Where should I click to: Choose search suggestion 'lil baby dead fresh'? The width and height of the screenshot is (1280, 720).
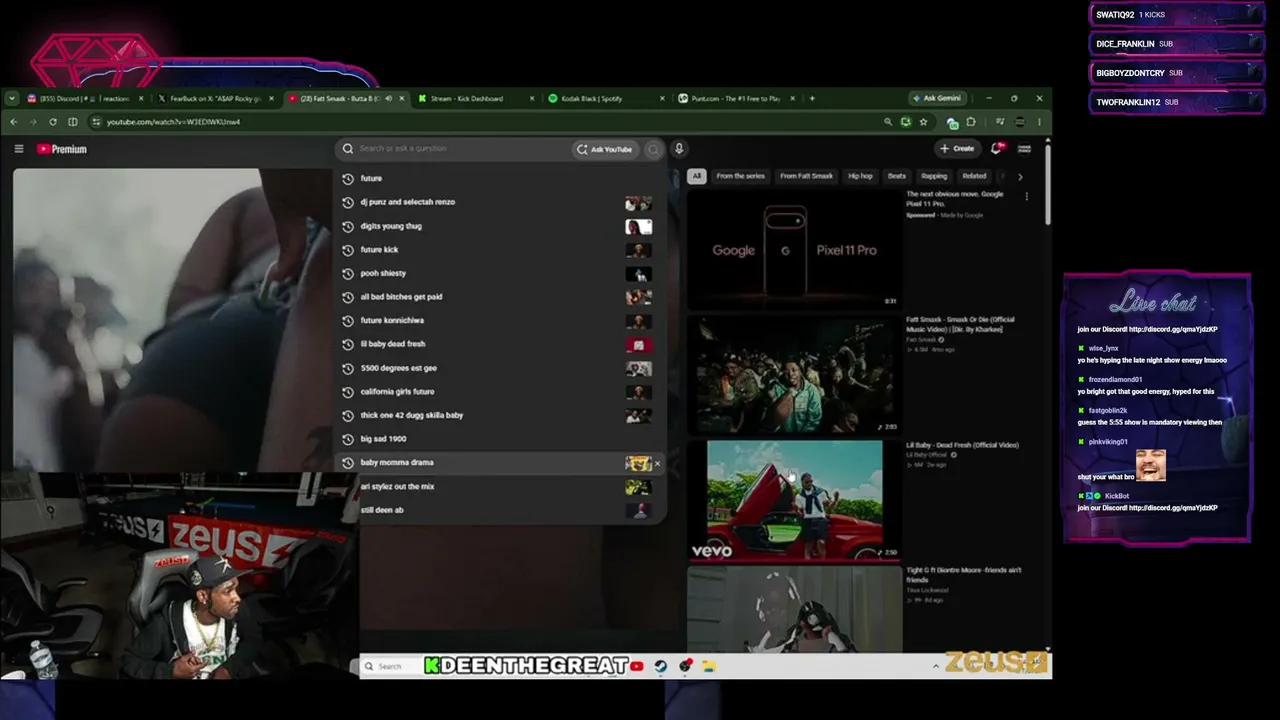point(500,344)
